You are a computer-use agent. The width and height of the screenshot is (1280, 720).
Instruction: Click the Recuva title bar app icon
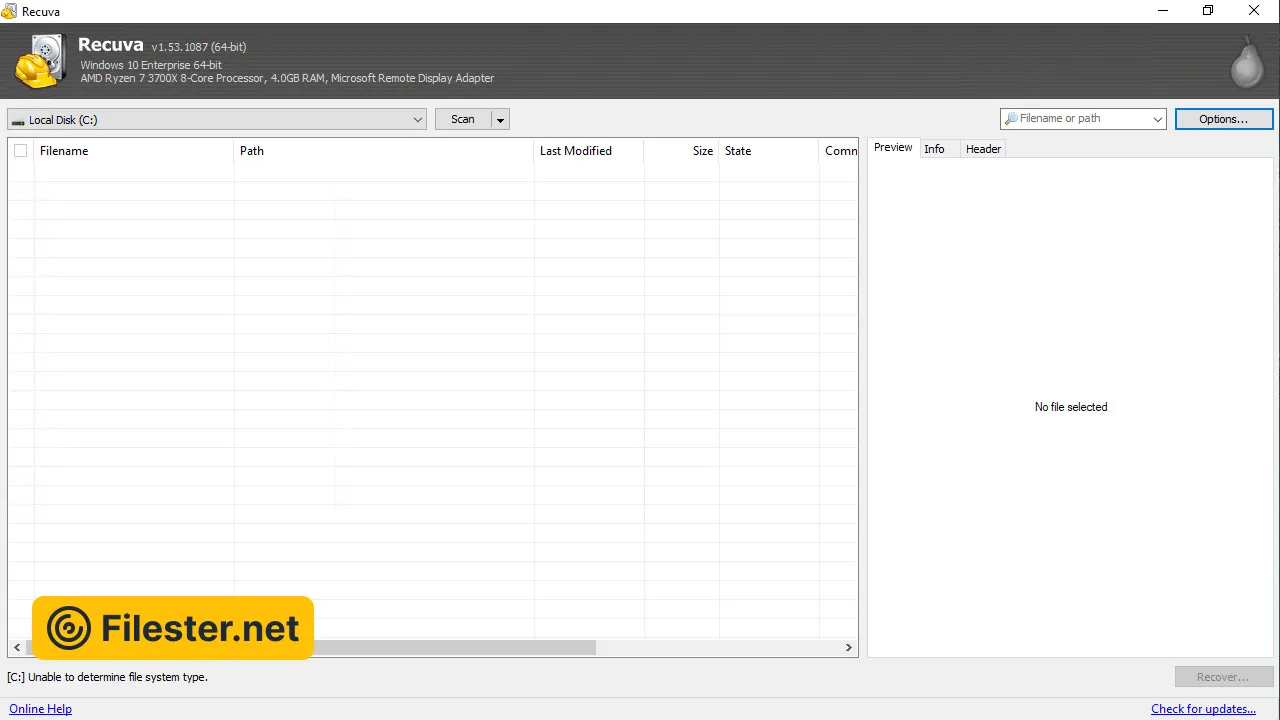(x=9, y=11)
